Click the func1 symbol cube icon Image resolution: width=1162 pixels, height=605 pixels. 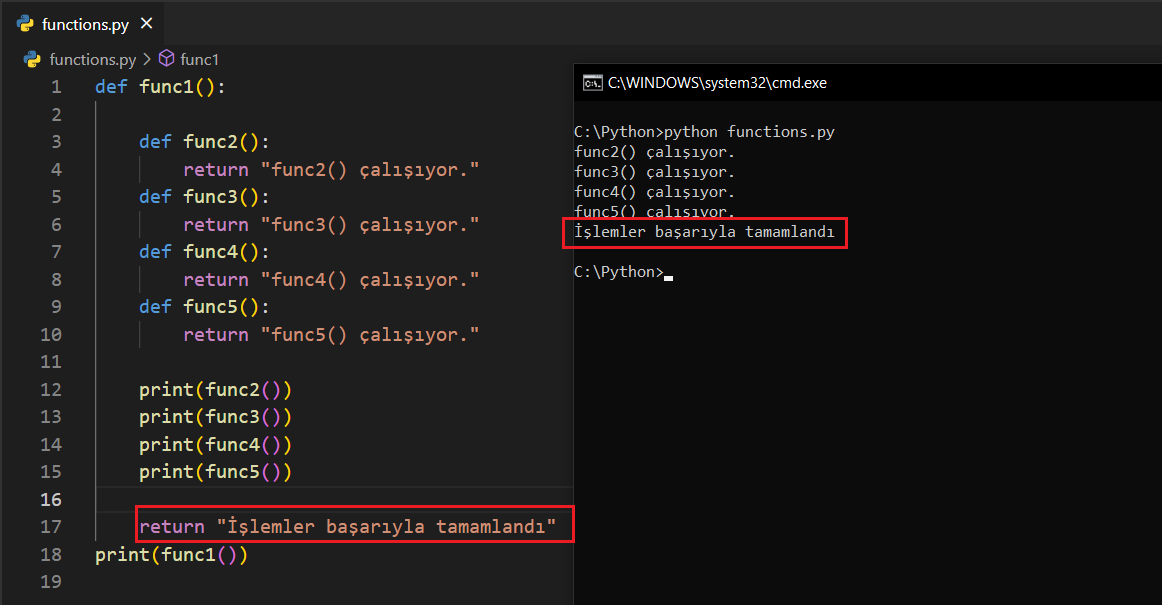click(x=167, y=59)
